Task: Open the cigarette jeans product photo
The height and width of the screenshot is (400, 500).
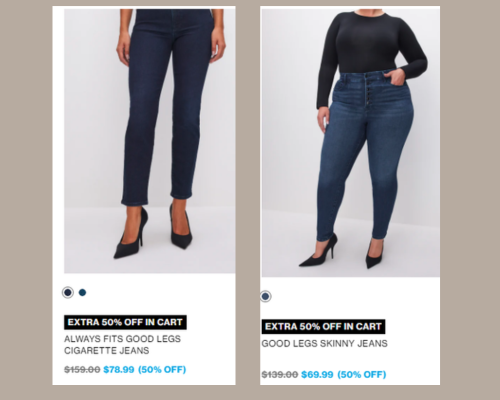Action: click(x=150, y=141)
